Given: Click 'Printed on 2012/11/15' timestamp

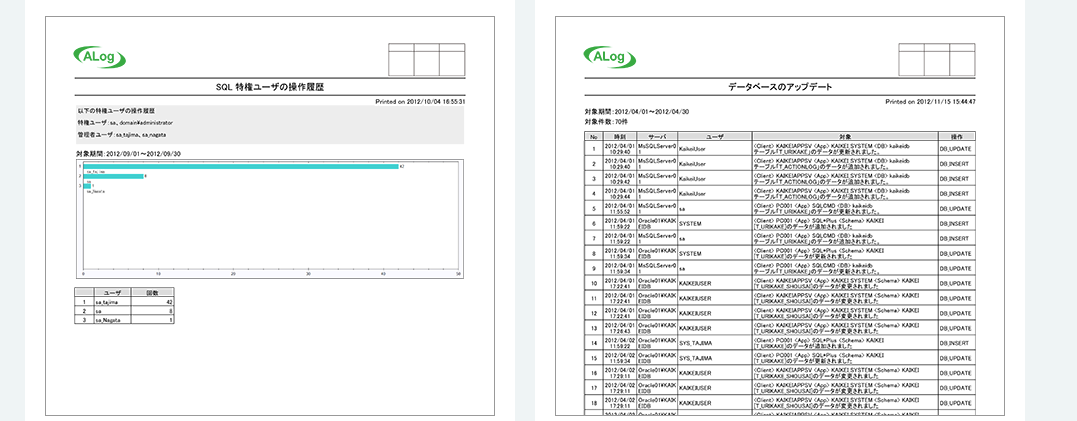Looking at the screenshot, I should (931, 101).
